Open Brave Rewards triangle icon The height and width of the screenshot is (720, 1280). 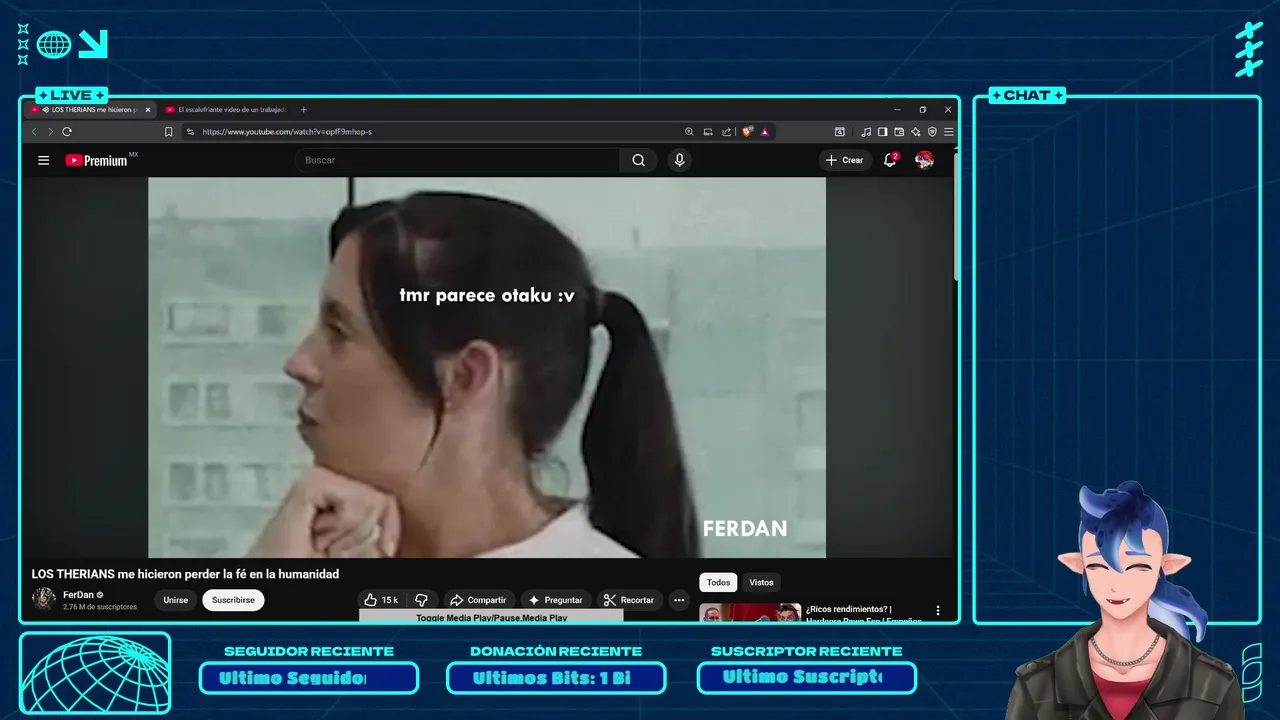(x=764, y=132)
